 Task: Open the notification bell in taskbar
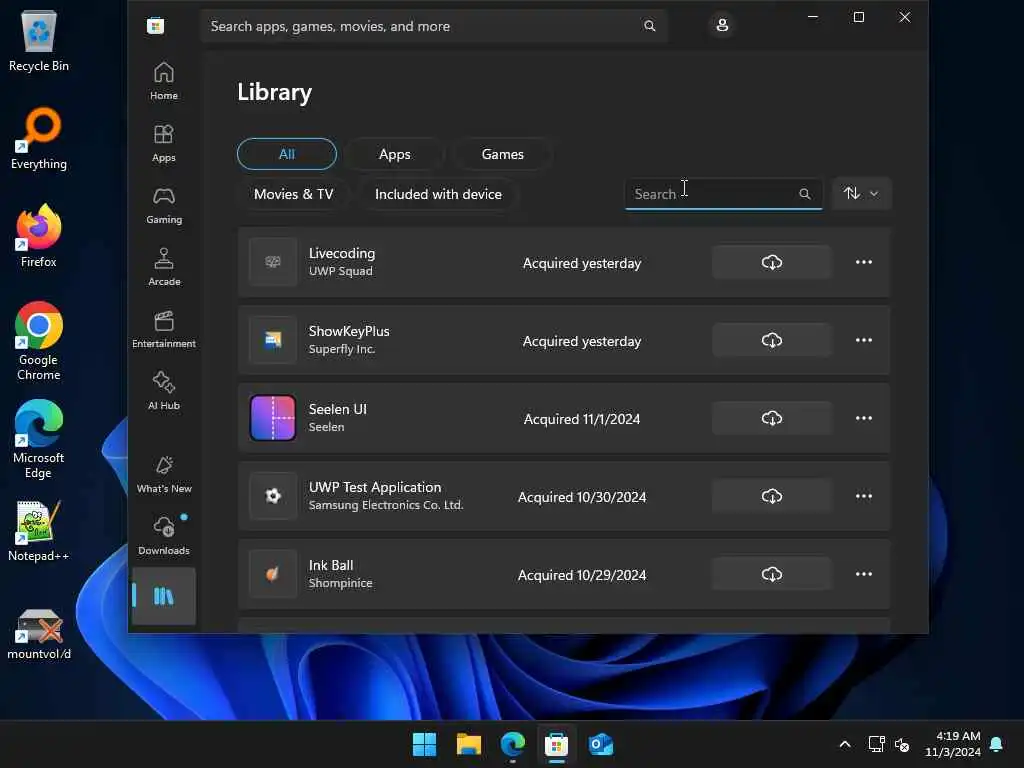coord(996,744)
